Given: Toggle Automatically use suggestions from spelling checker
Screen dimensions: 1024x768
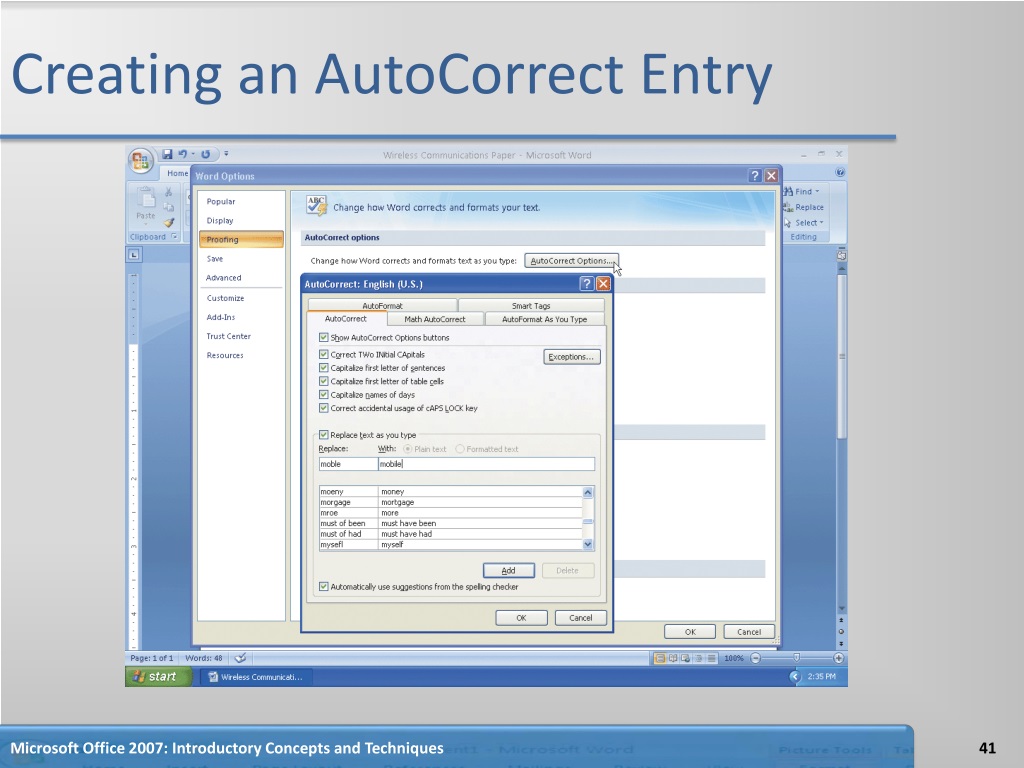Looking at the screenshot, I should 323,586.
